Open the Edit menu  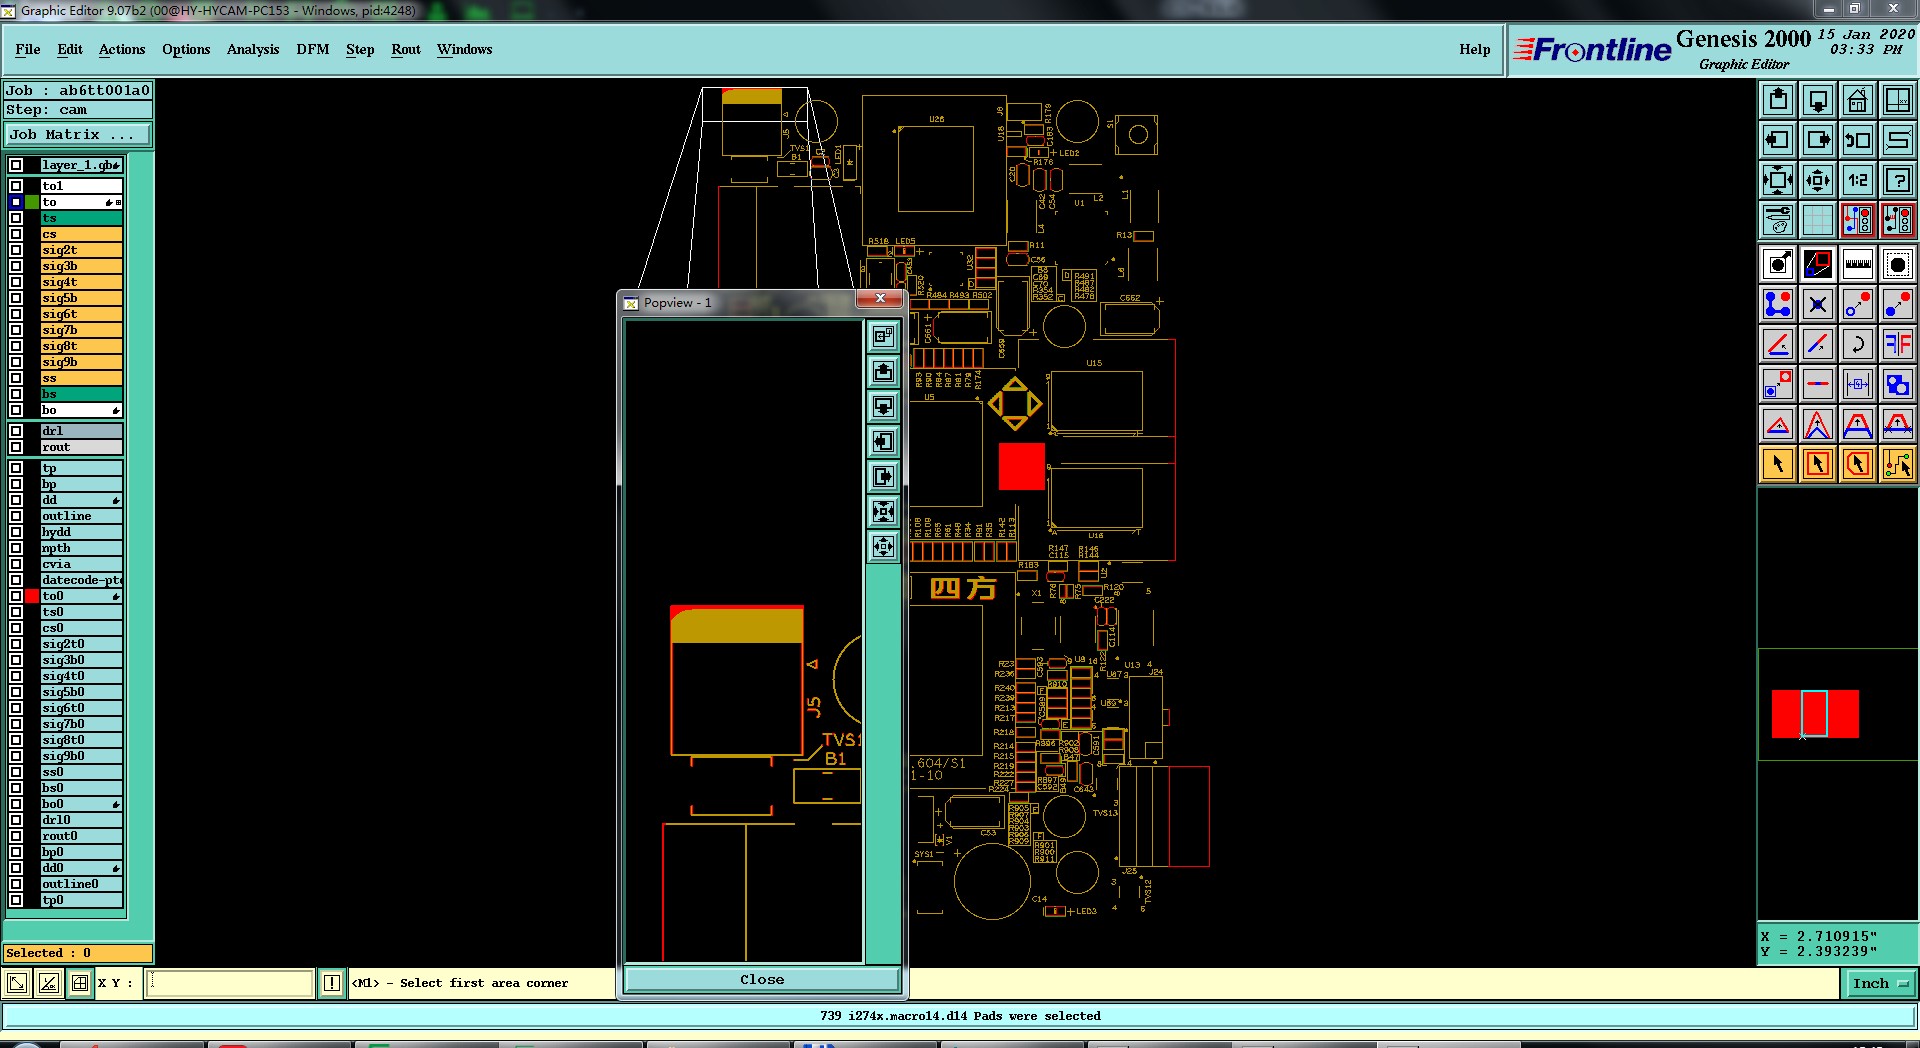pyautogui.click(x=70, y=49)
